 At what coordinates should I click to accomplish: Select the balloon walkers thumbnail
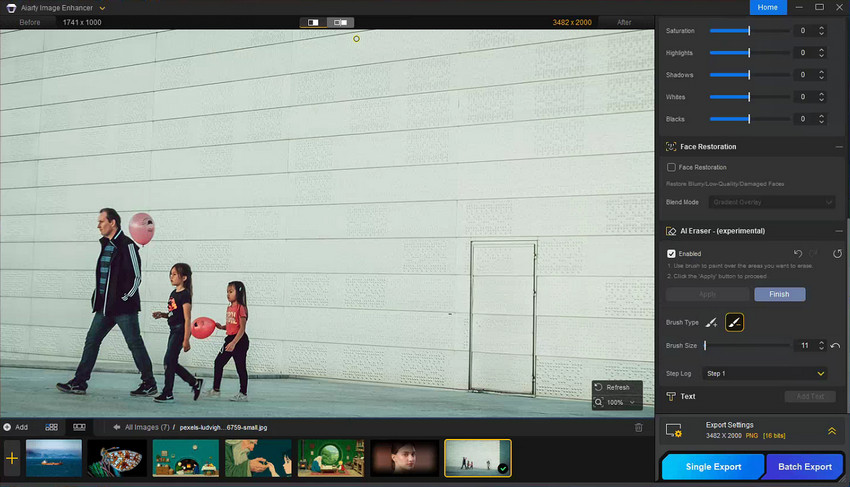pos(478,458)
